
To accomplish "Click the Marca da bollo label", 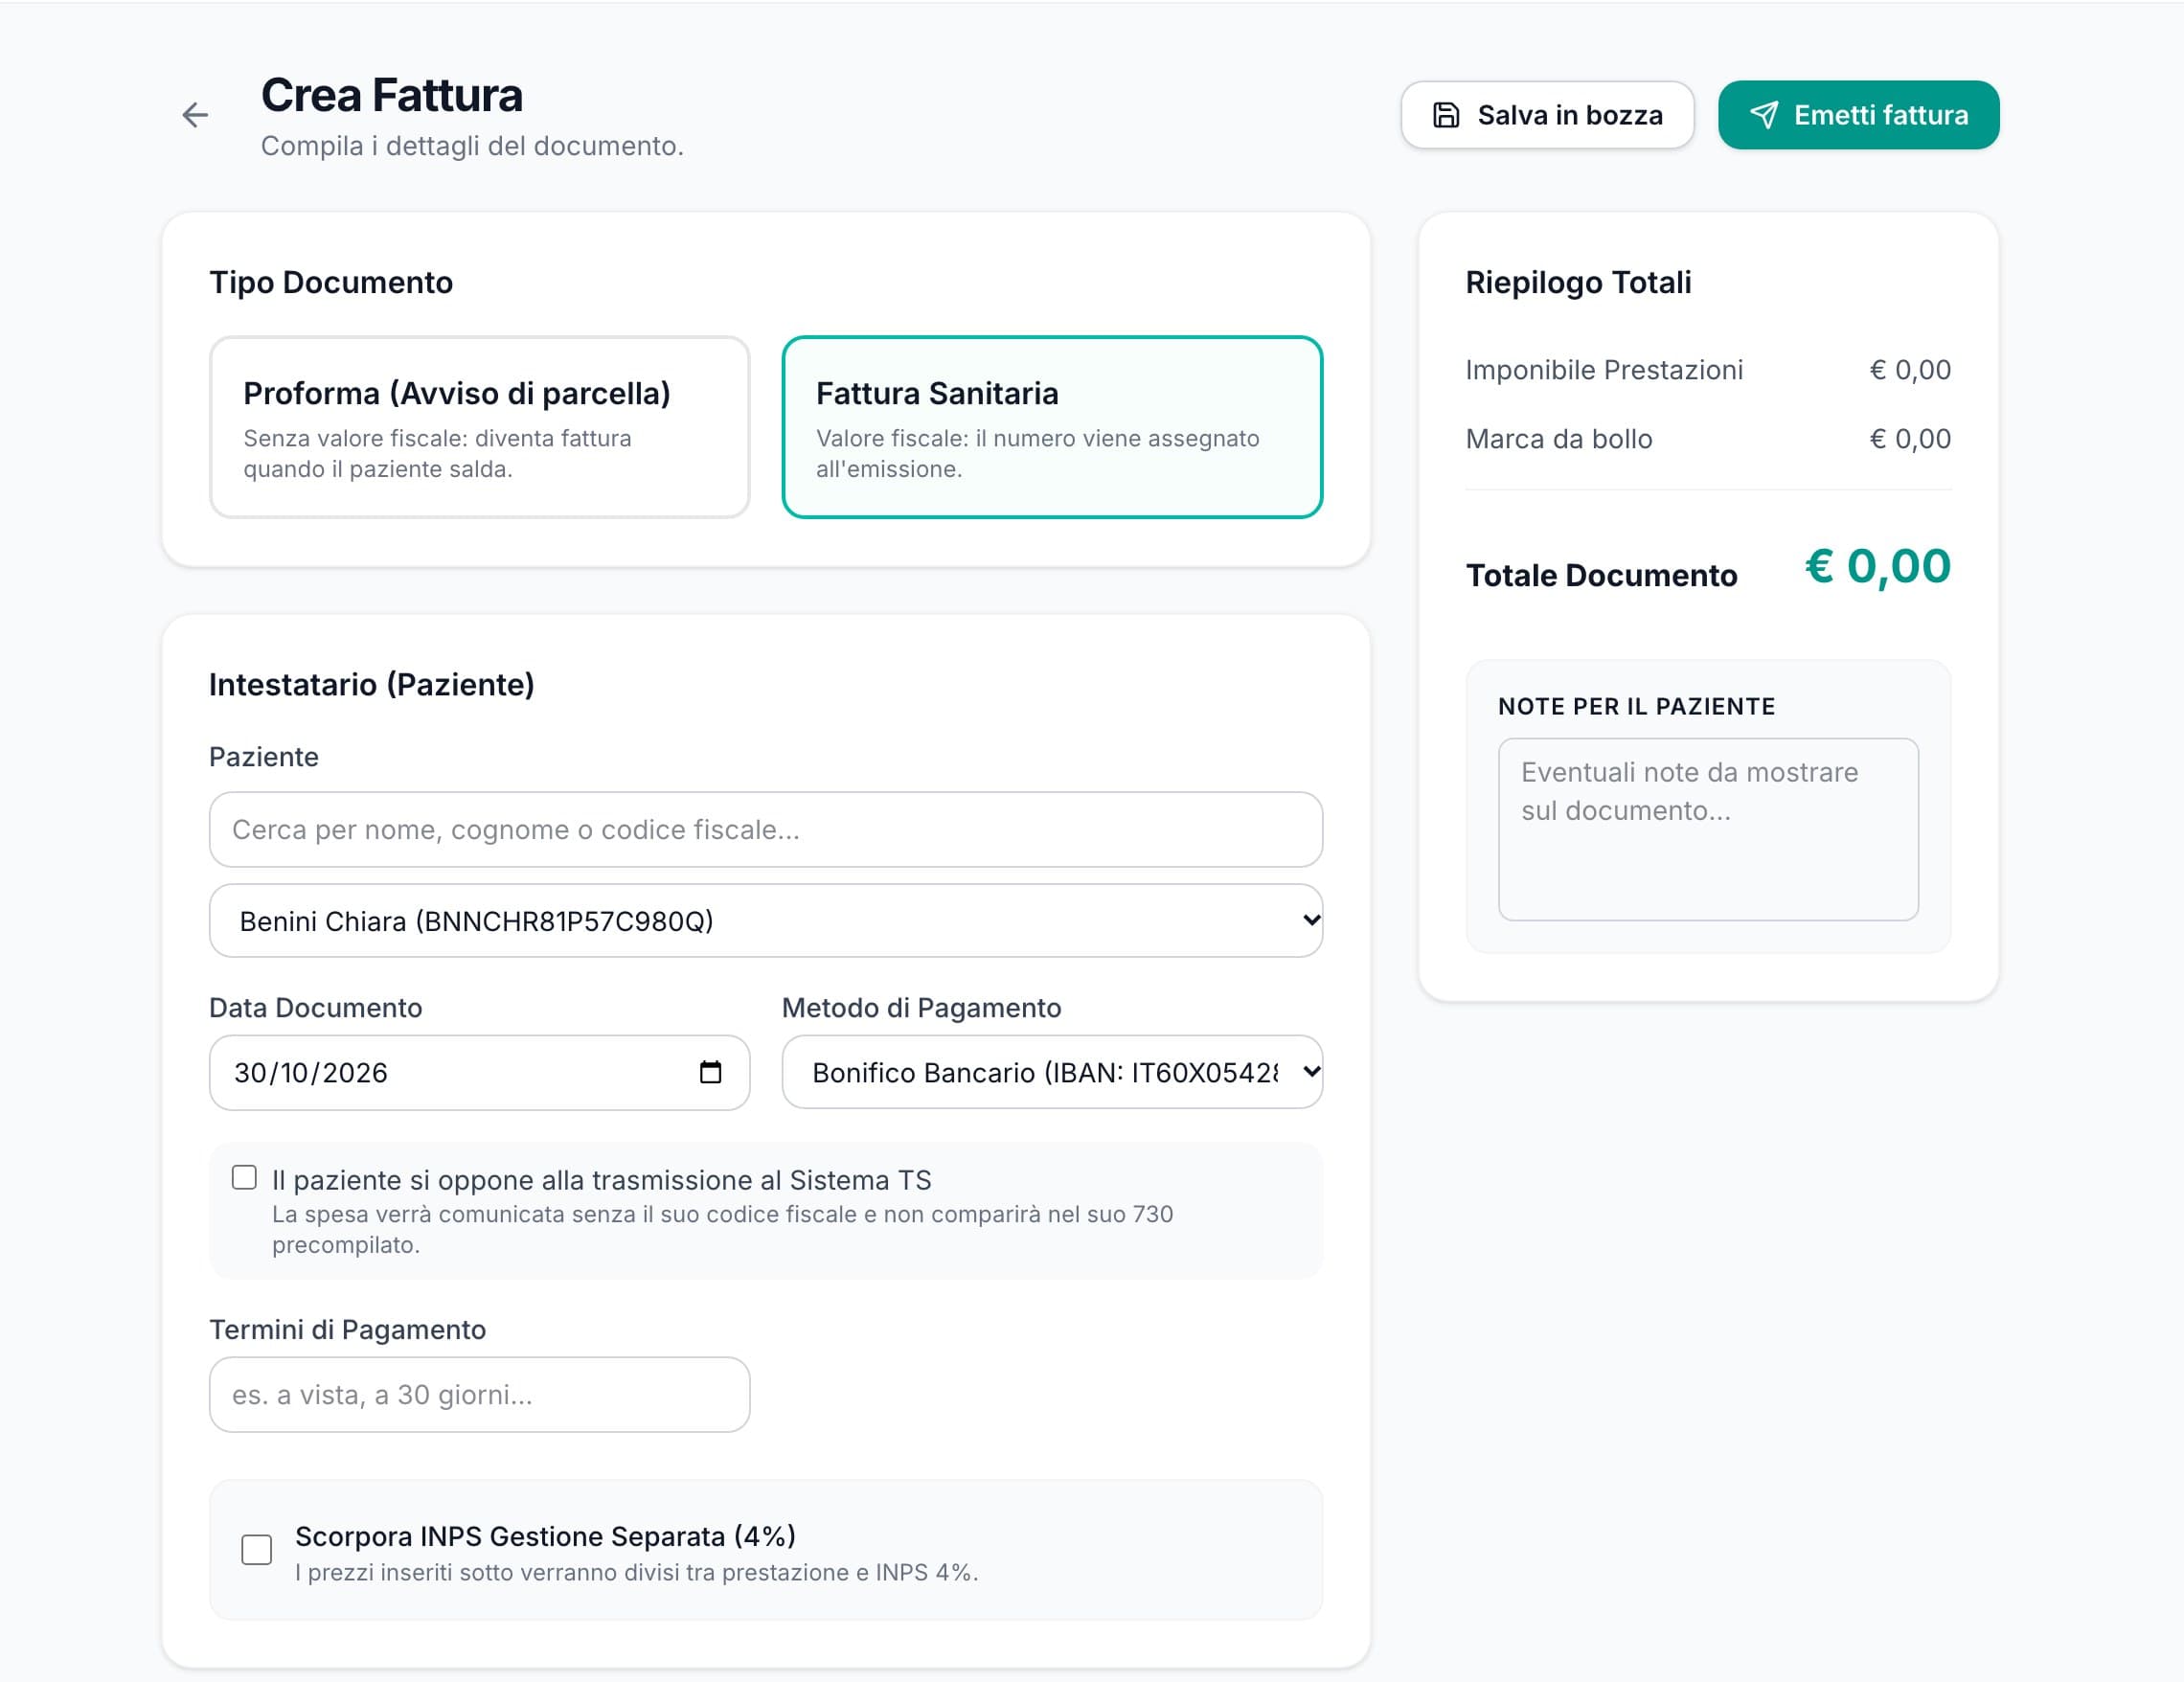I will tap(1558, 439).
